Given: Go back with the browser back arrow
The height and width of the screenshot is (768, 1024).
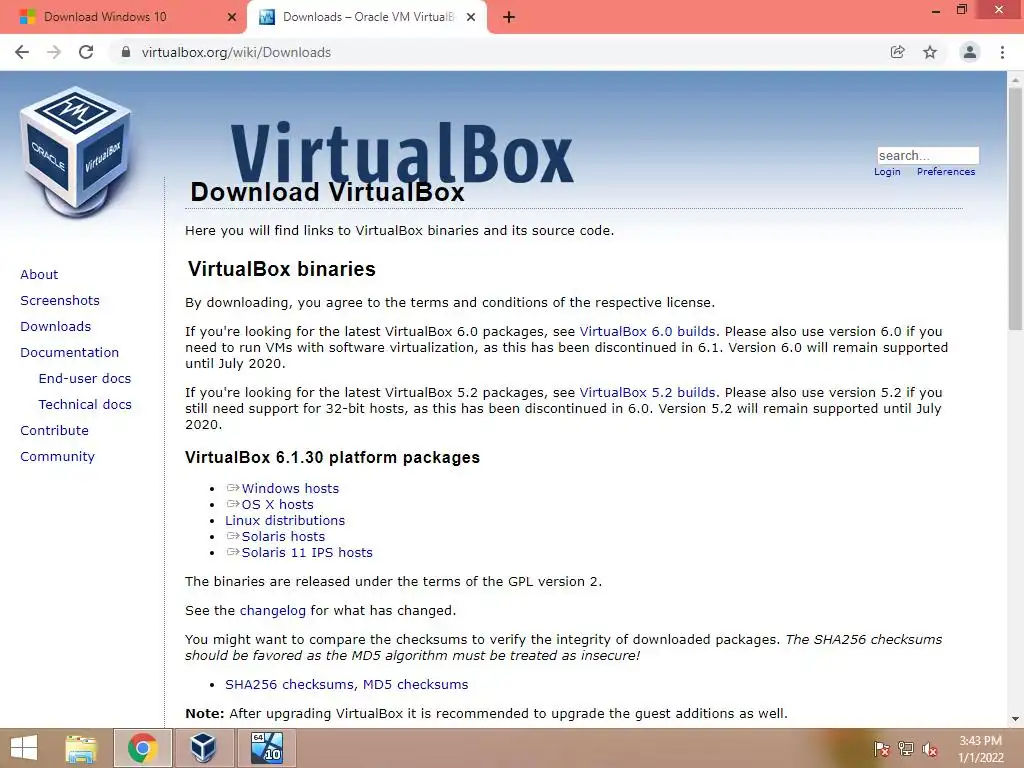Looking at the screenshot, I should [22, 52].
